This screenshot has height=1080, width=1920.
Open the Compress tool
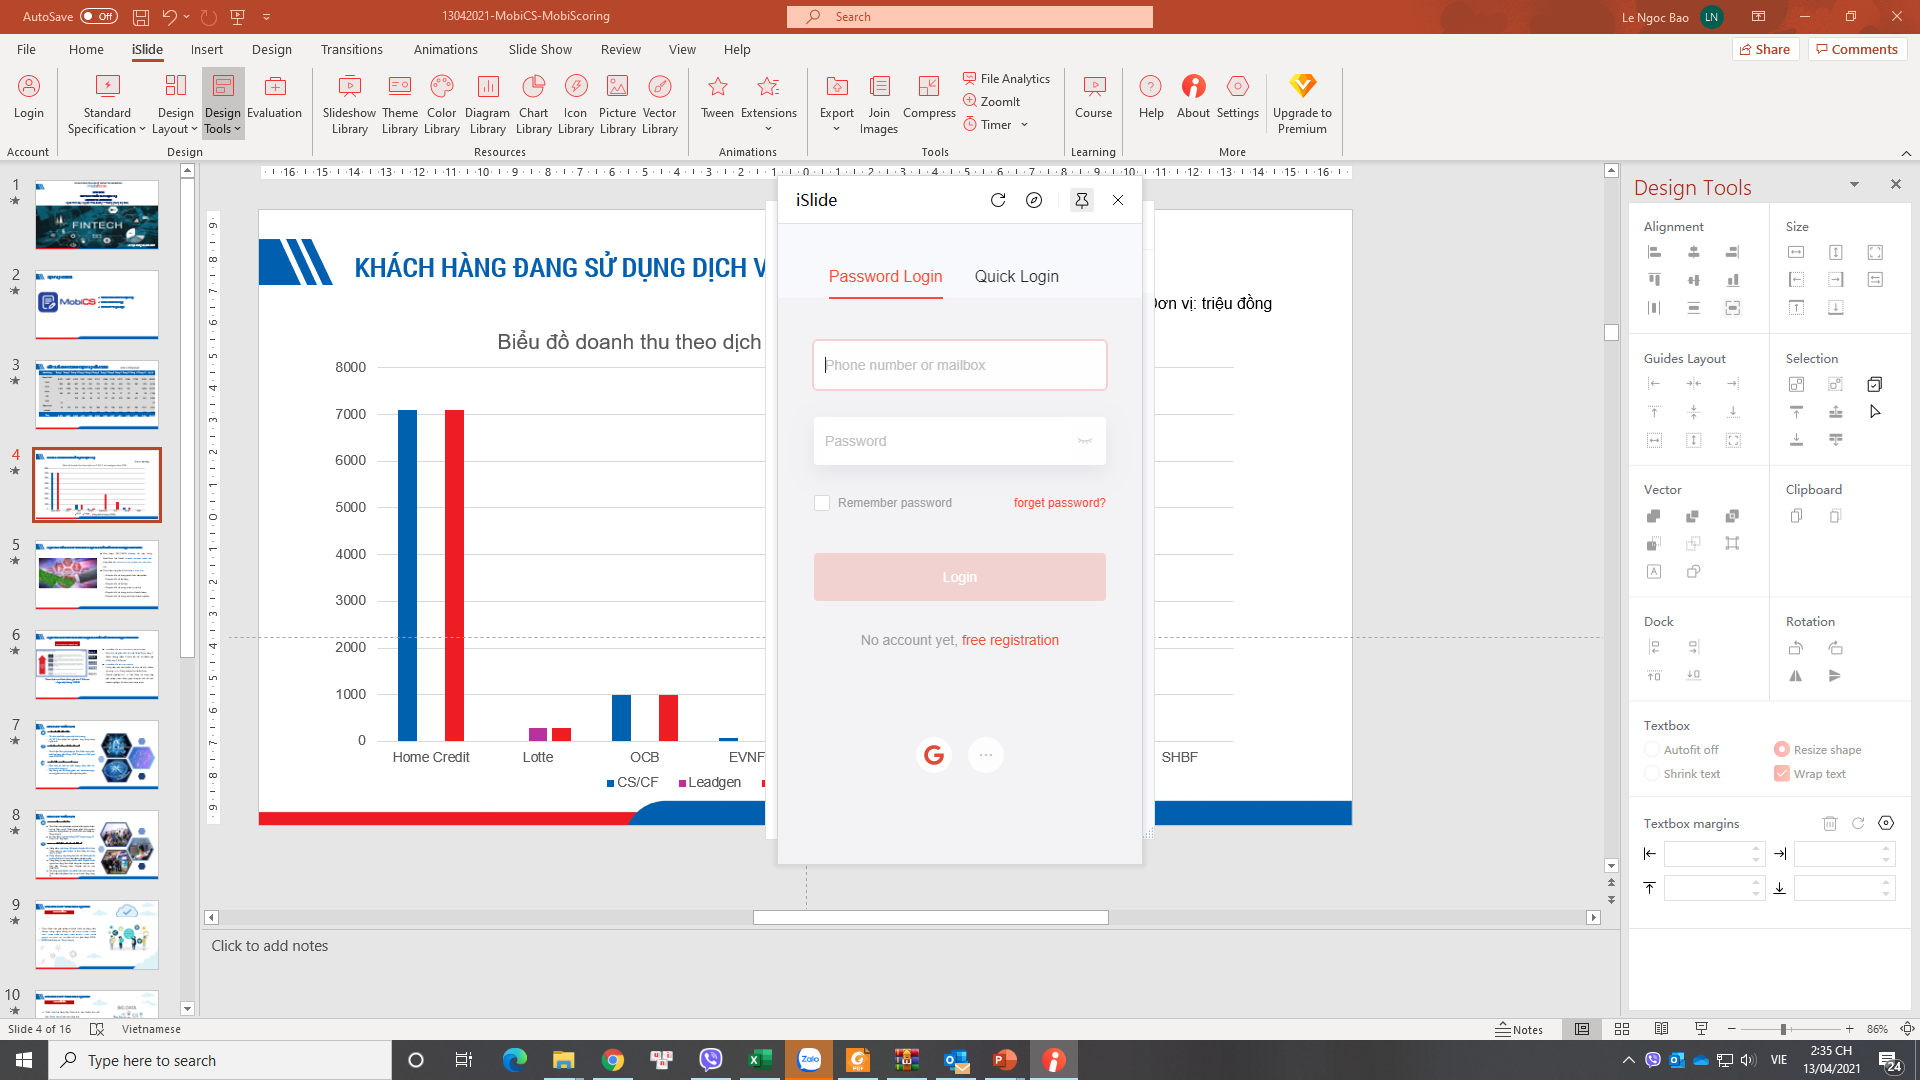click(x=929, y=97)
